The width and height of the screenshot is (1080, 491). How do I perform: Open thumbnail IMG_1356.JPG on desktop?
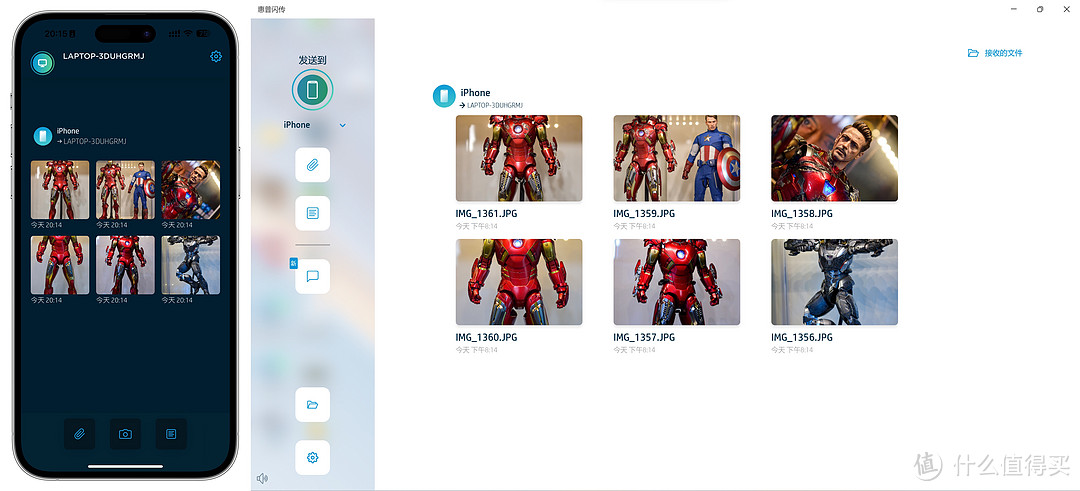(x=834, y=282)
